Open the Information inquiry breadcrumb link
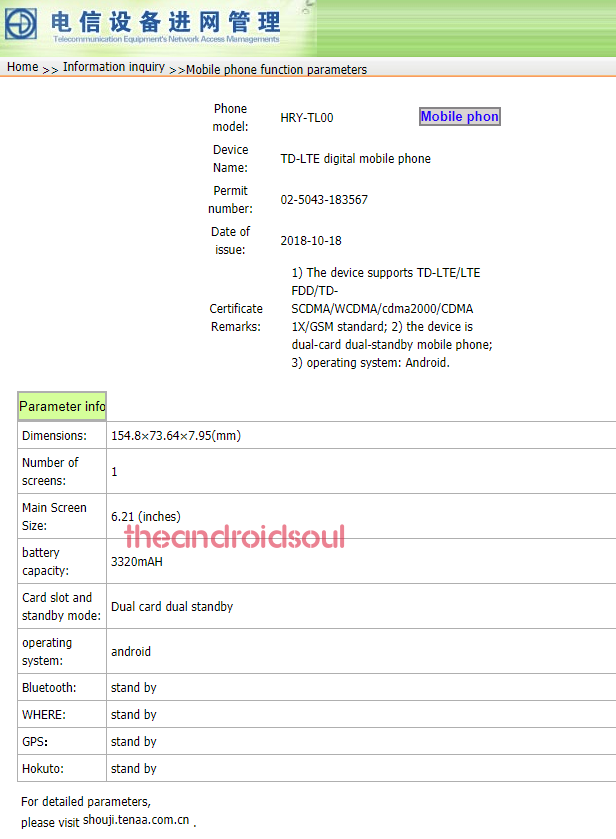This screenshot has width=616, height=839. (x=113, y=67)
